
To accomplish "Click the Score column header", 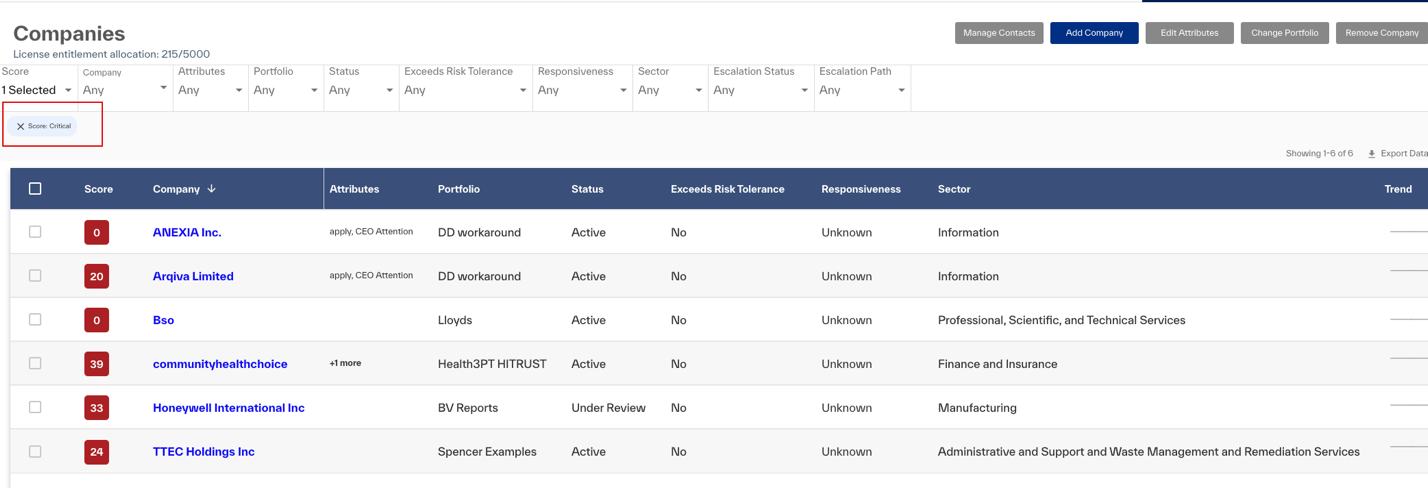I will (98, 189).
